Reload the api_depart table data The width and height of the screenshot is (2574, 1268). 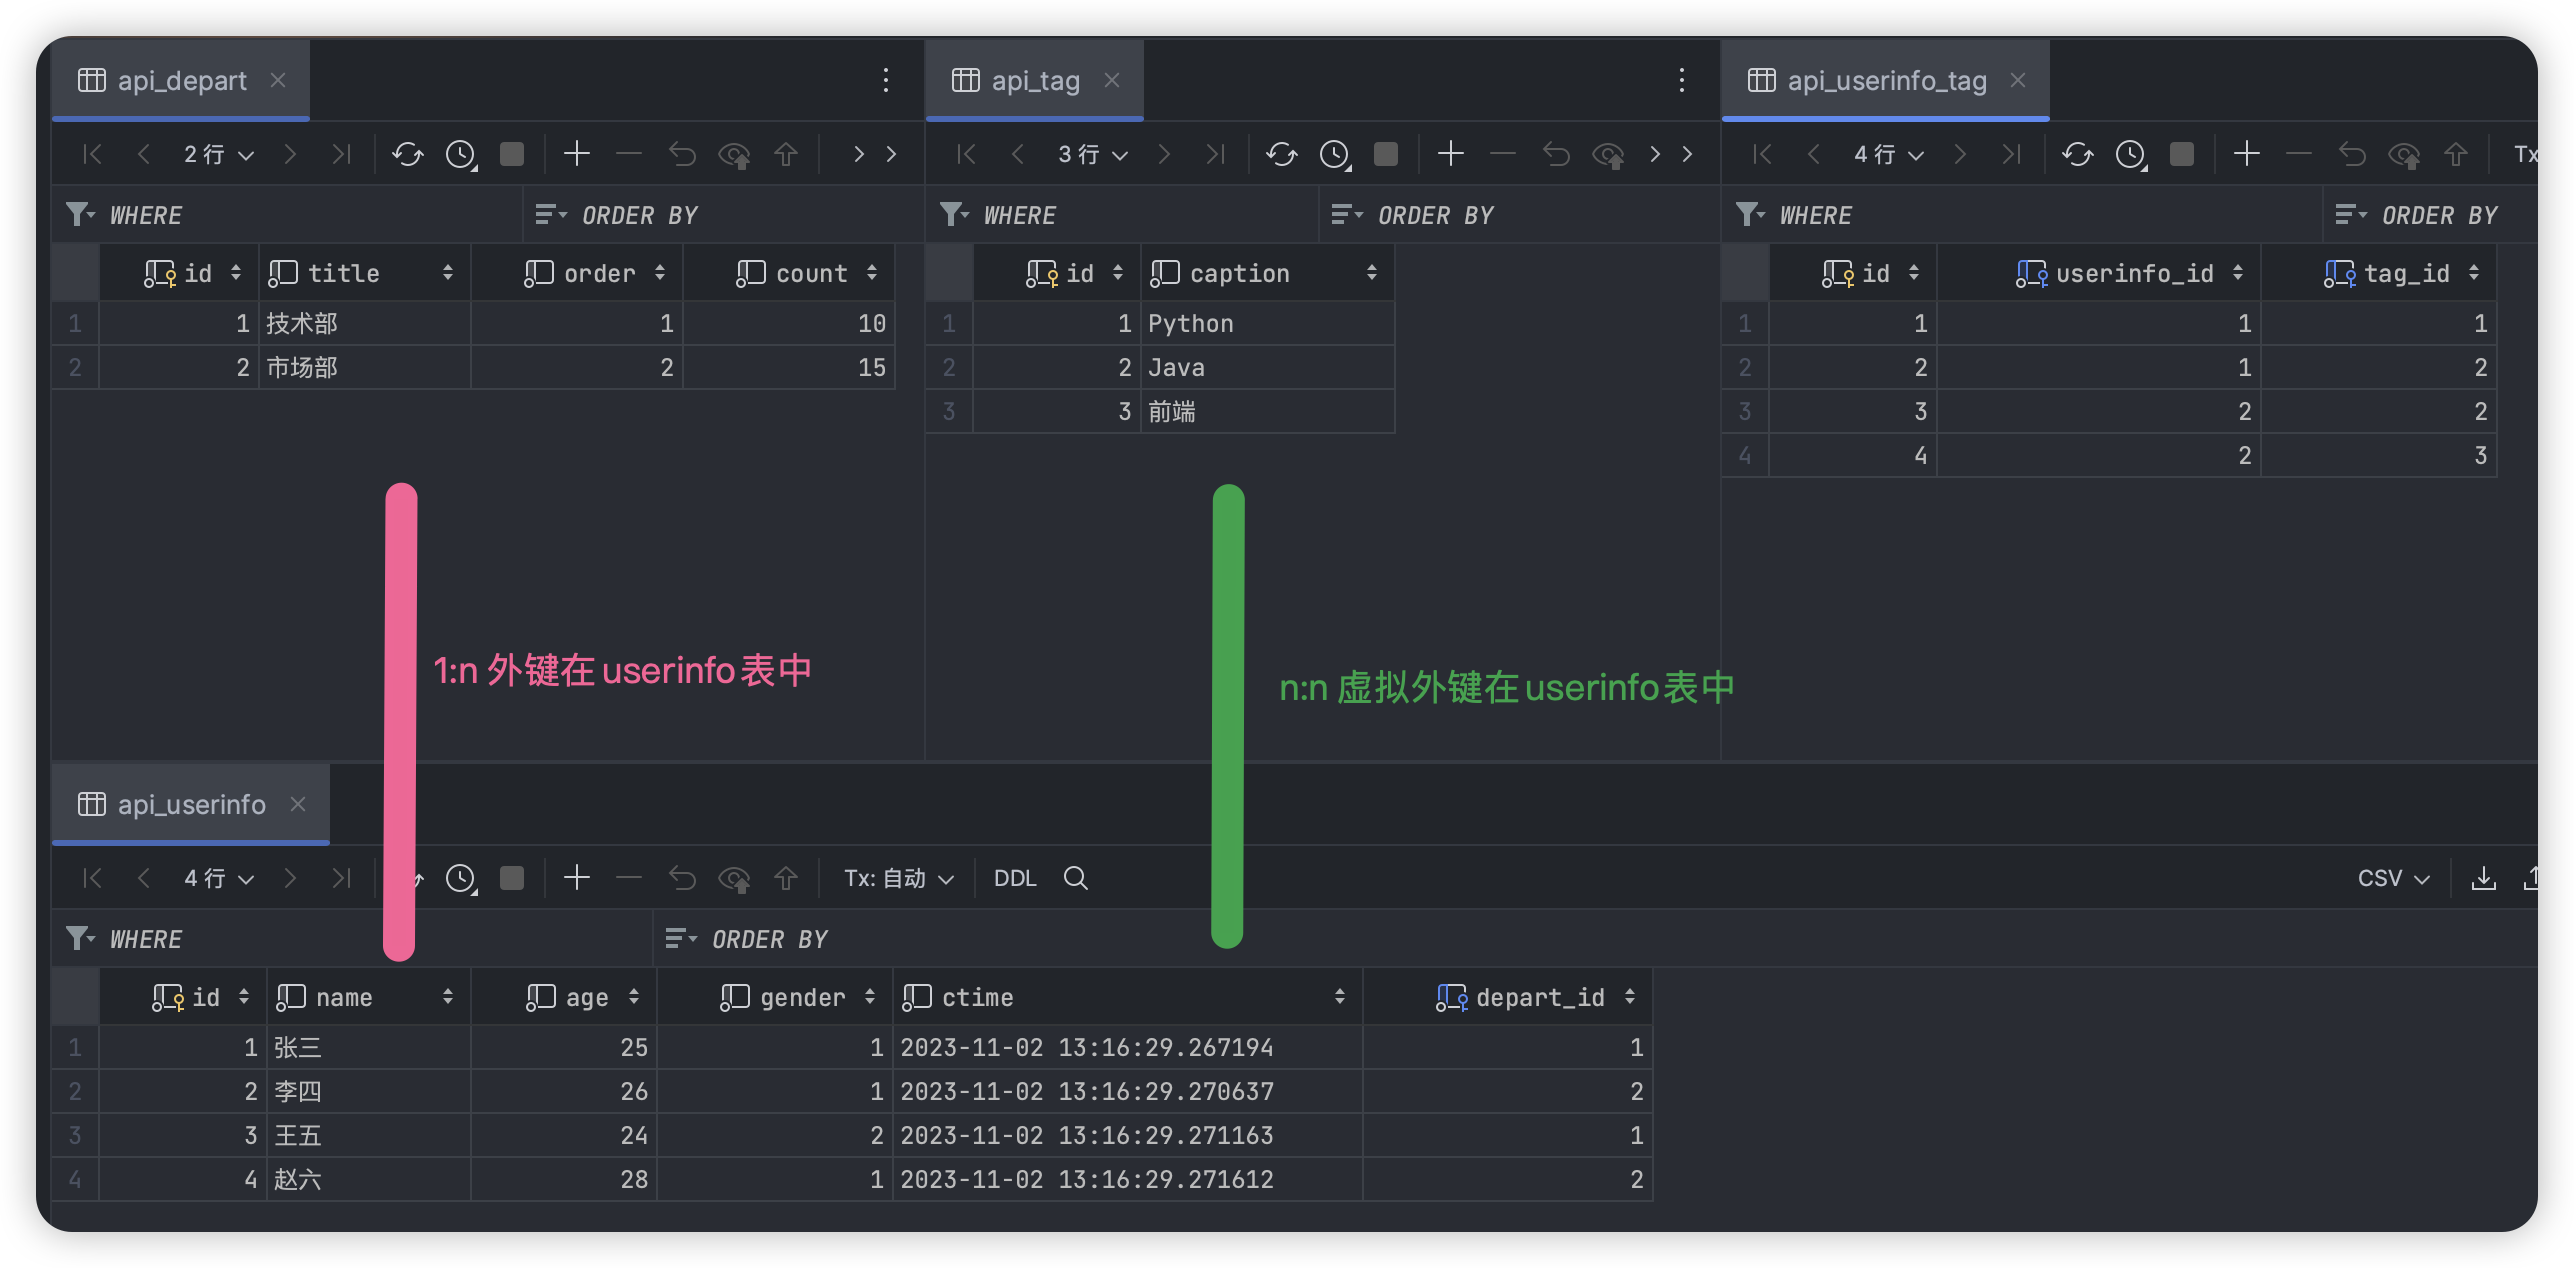point(407,154)
